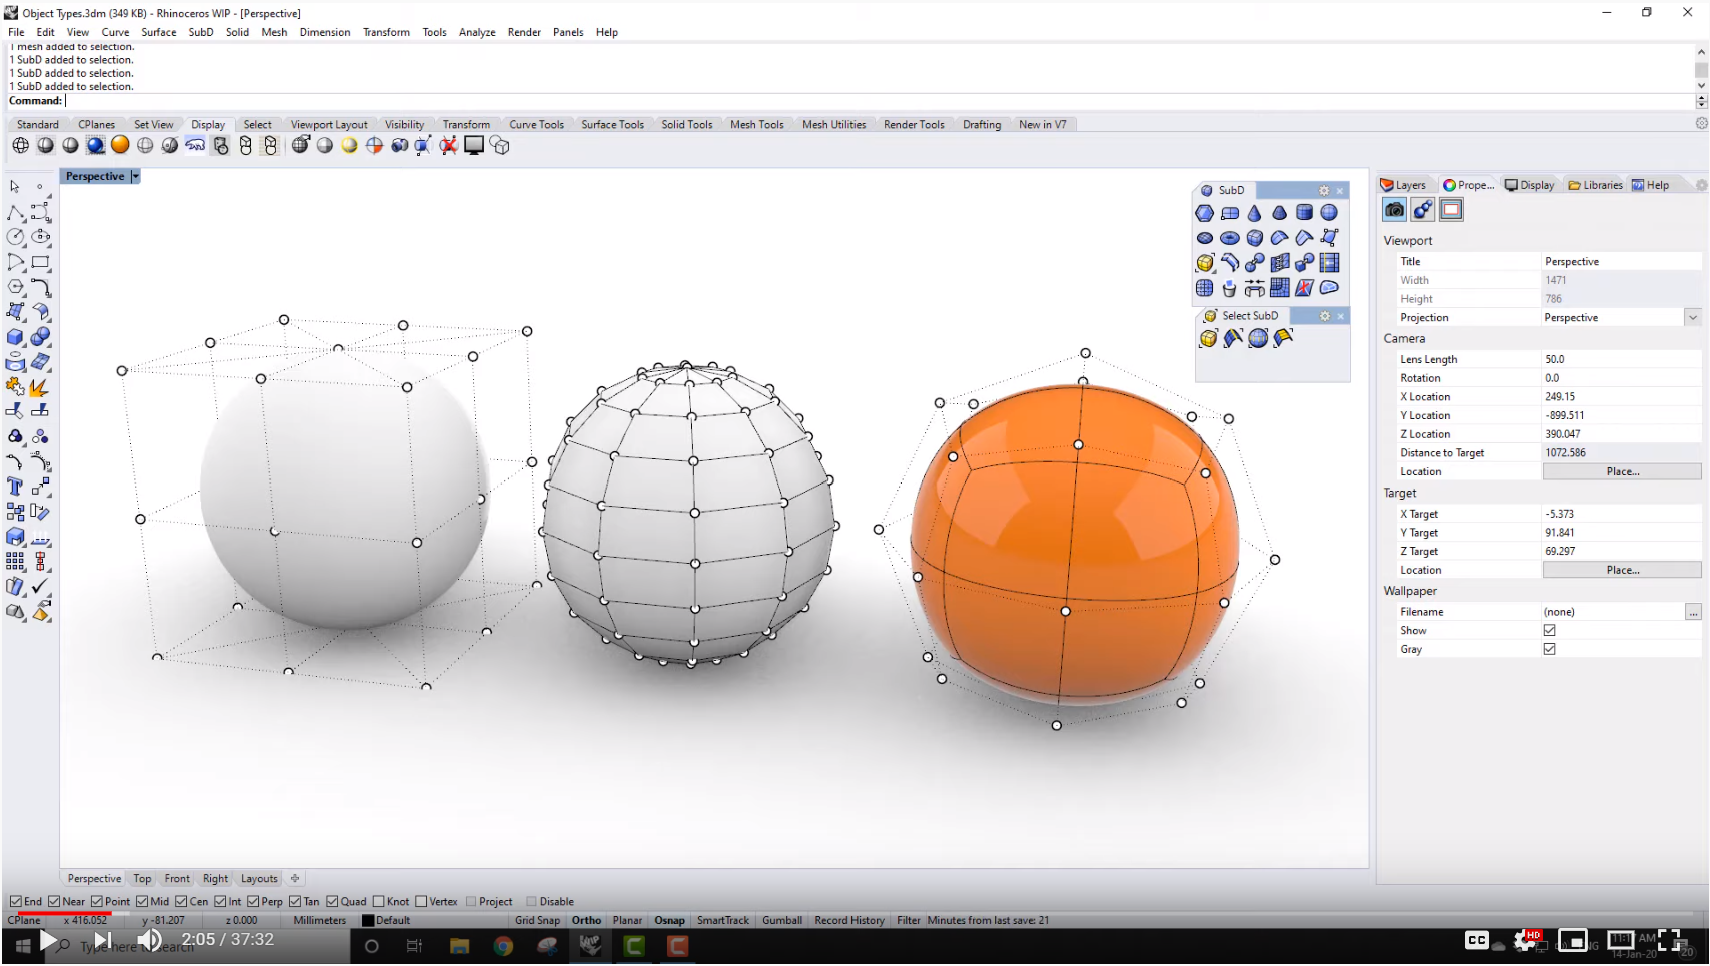Activate Shaded display mode blue sphere icon
The image size is (1710, 966).
(95, 145)
